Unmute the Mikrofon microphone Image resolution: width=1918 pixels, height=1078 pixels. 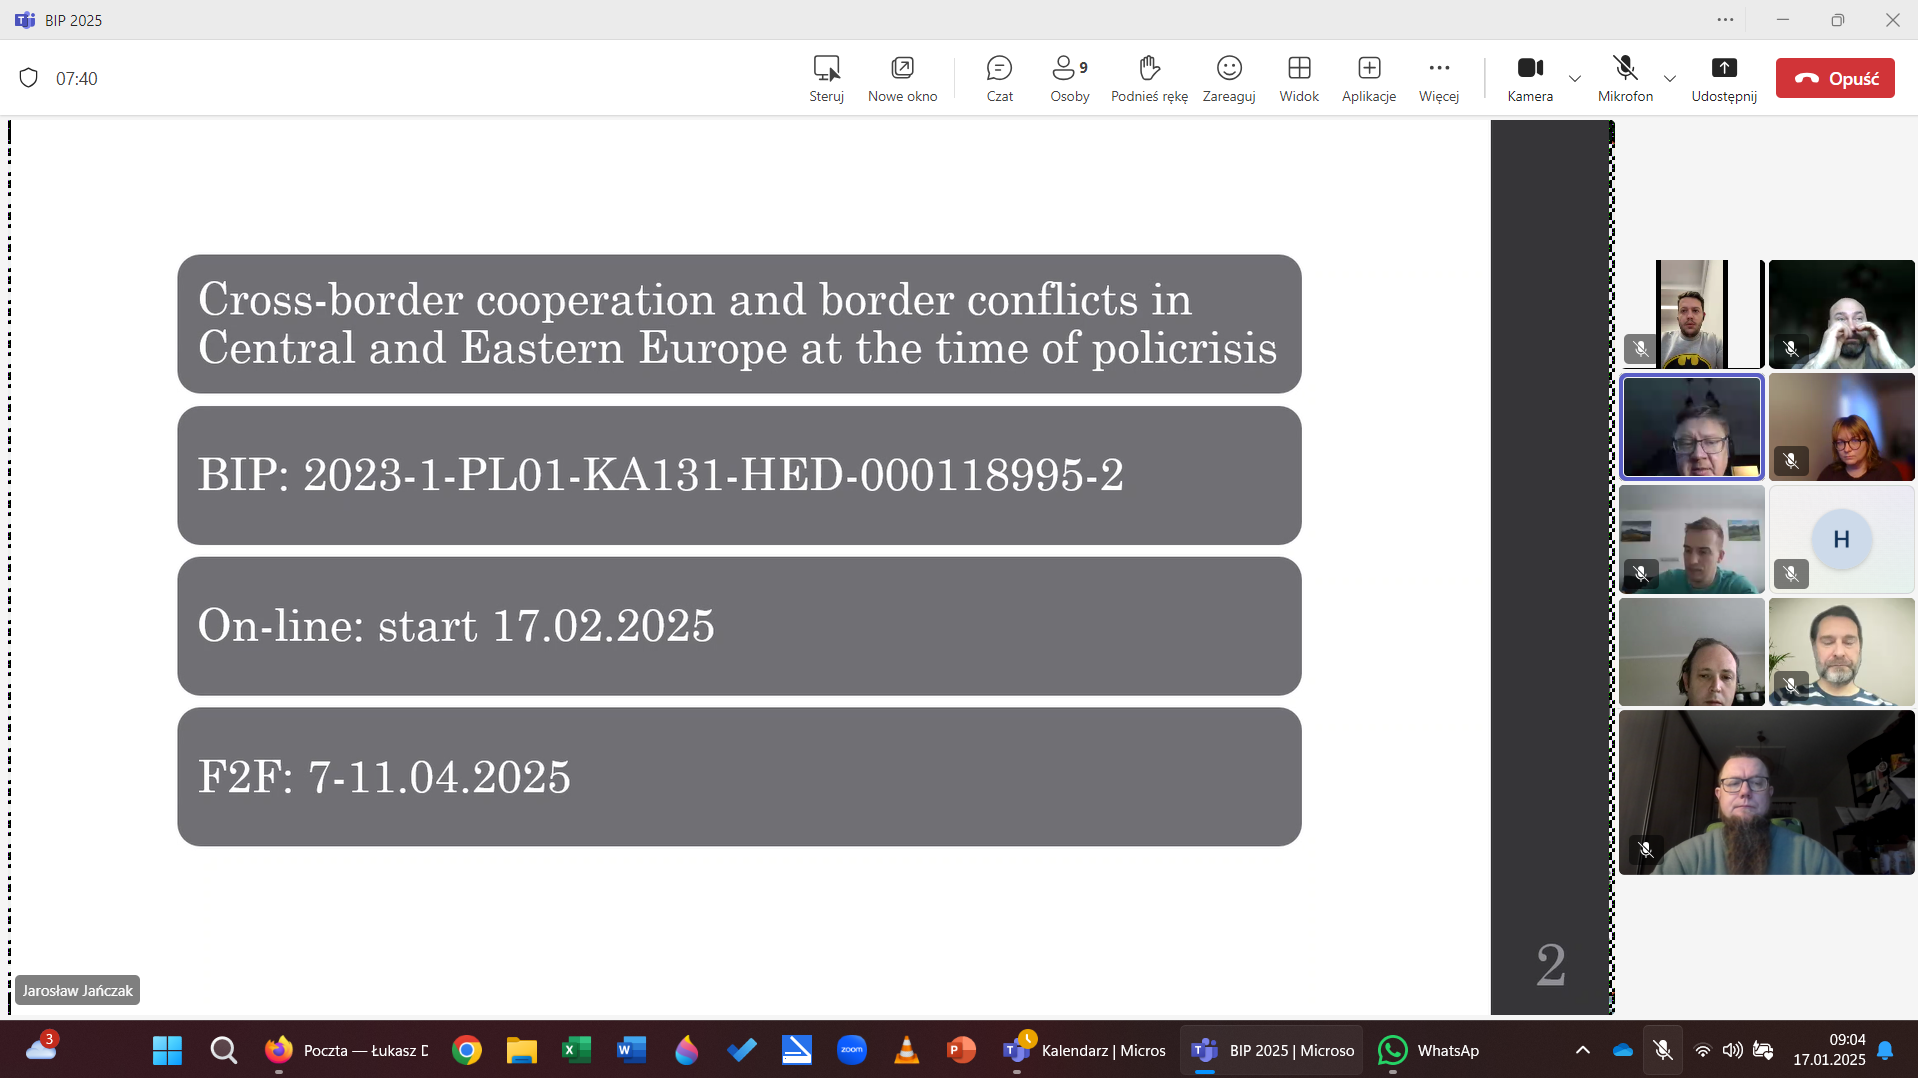(x=1625, y=78)
